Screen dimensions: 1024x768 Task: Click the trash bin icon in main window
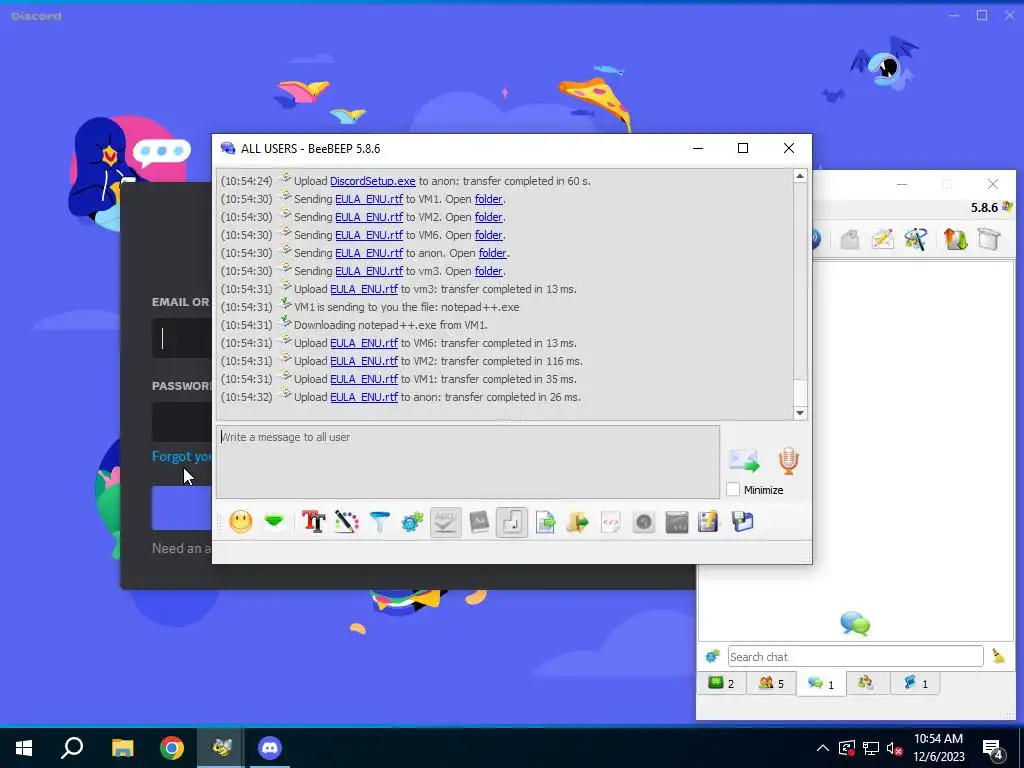click(x=989, y=239)
